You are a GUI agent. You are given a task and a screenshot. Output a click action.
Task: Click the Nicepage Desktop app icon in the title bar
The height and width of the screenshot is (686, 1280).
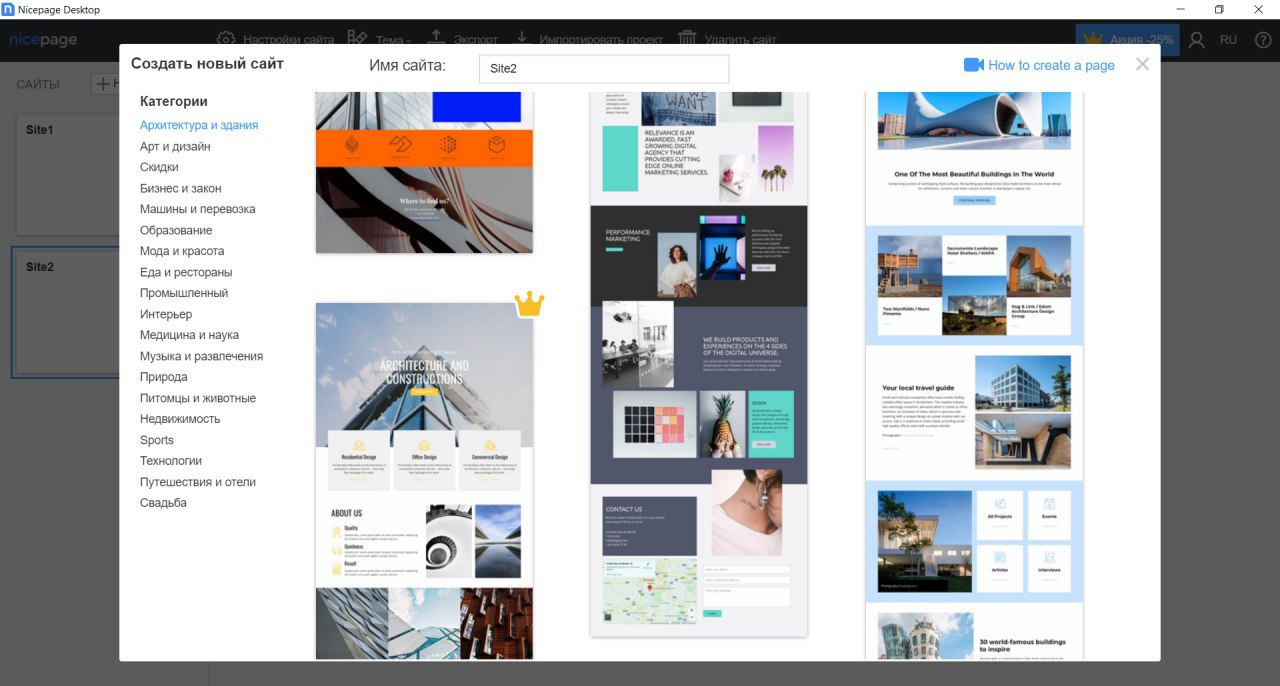[x=9, y=9]
